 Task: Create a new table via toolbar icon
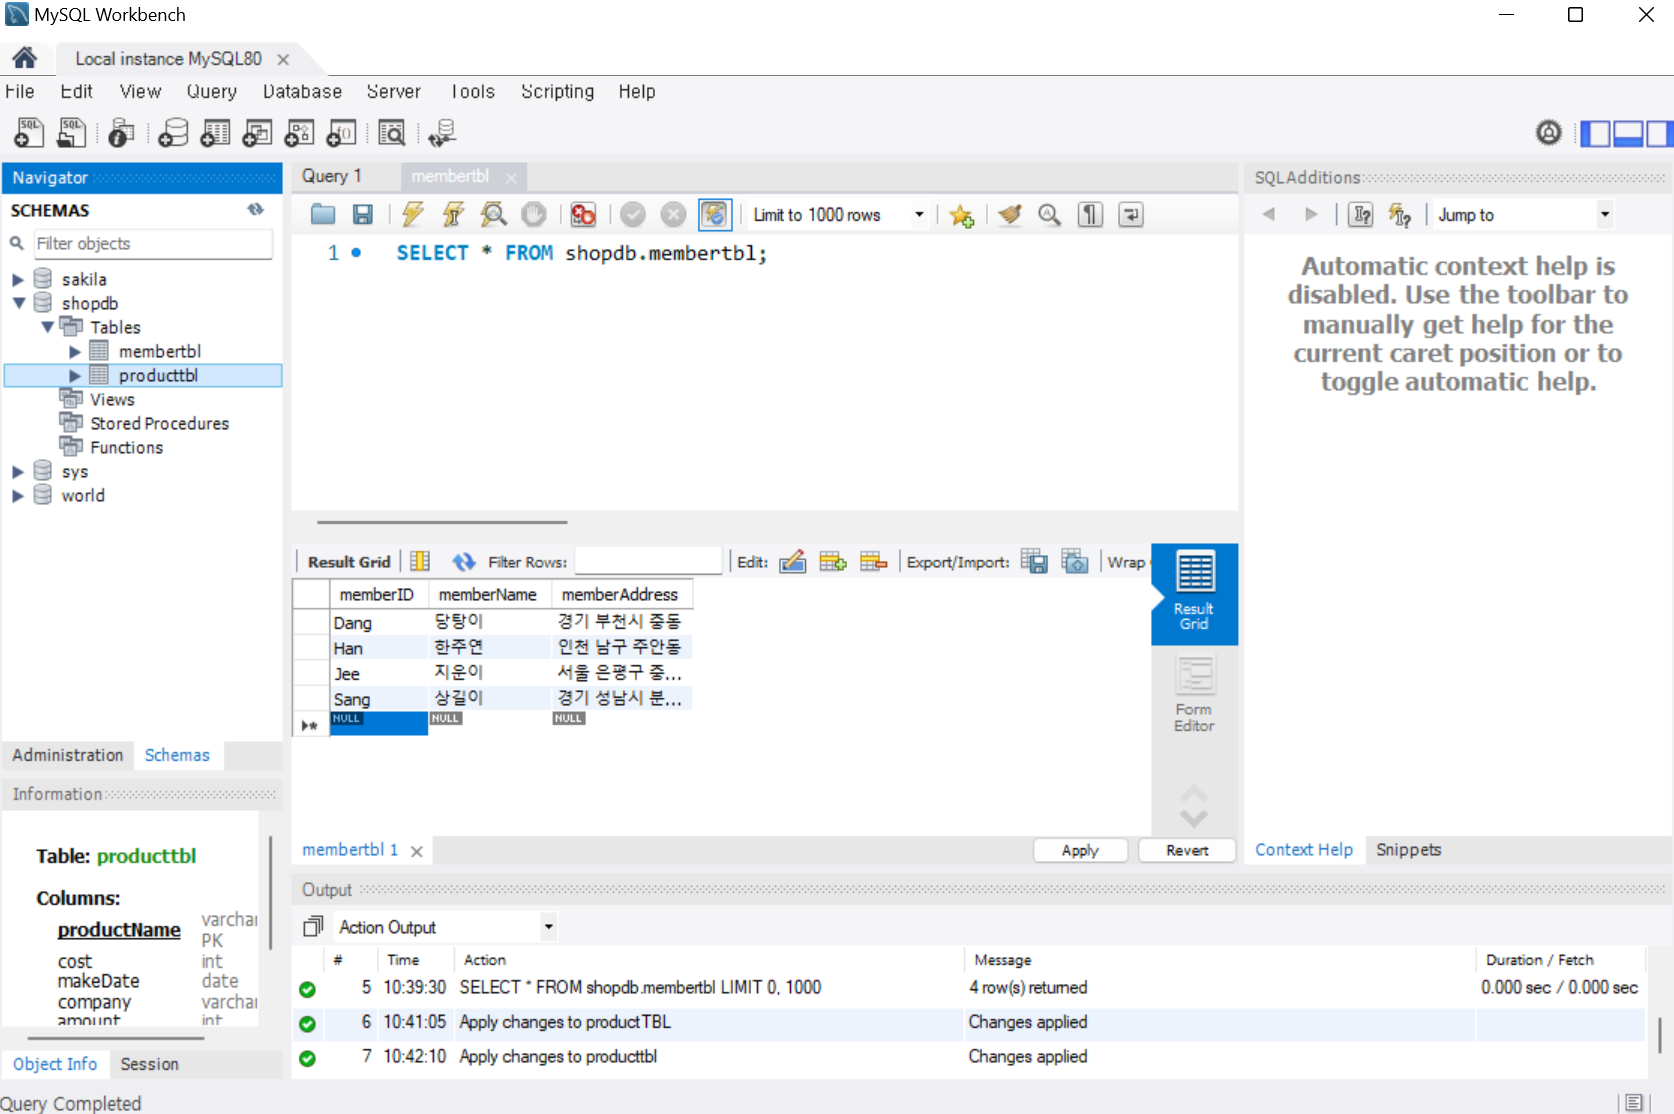(x=215, y=132)
